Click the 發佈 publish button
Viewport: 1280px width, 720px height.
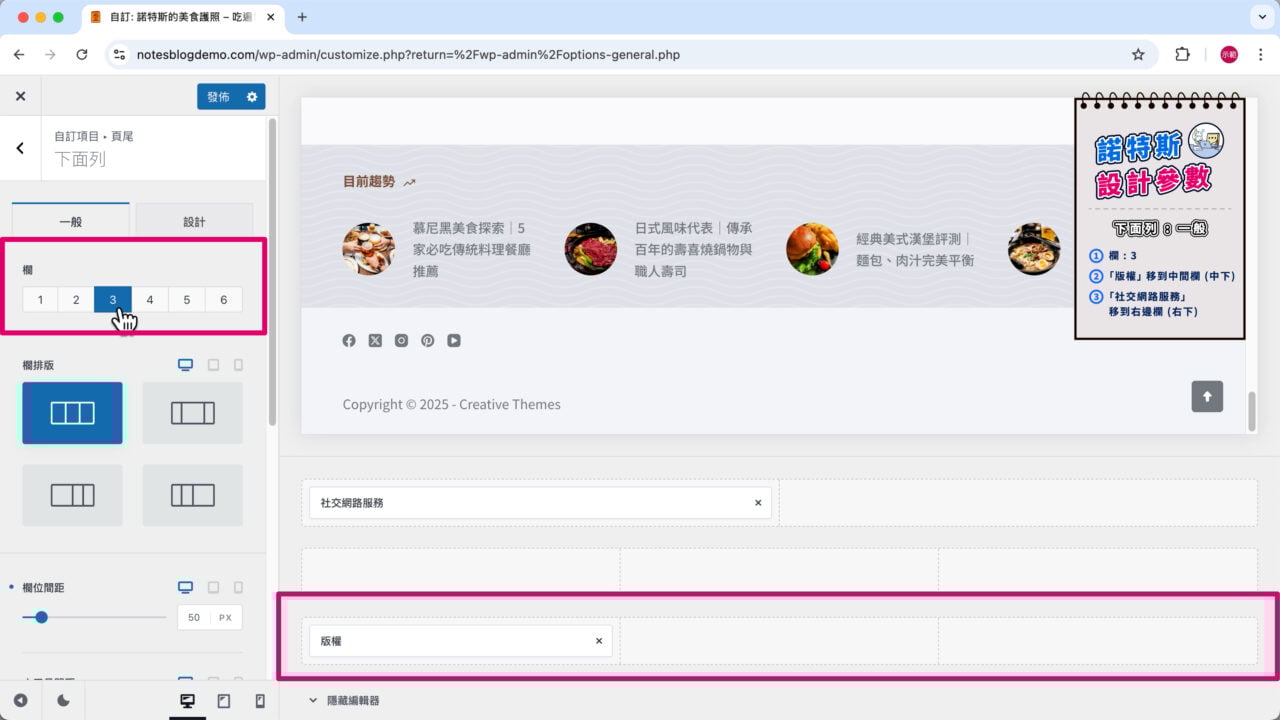pyautogui.click(x=219, y=97)
